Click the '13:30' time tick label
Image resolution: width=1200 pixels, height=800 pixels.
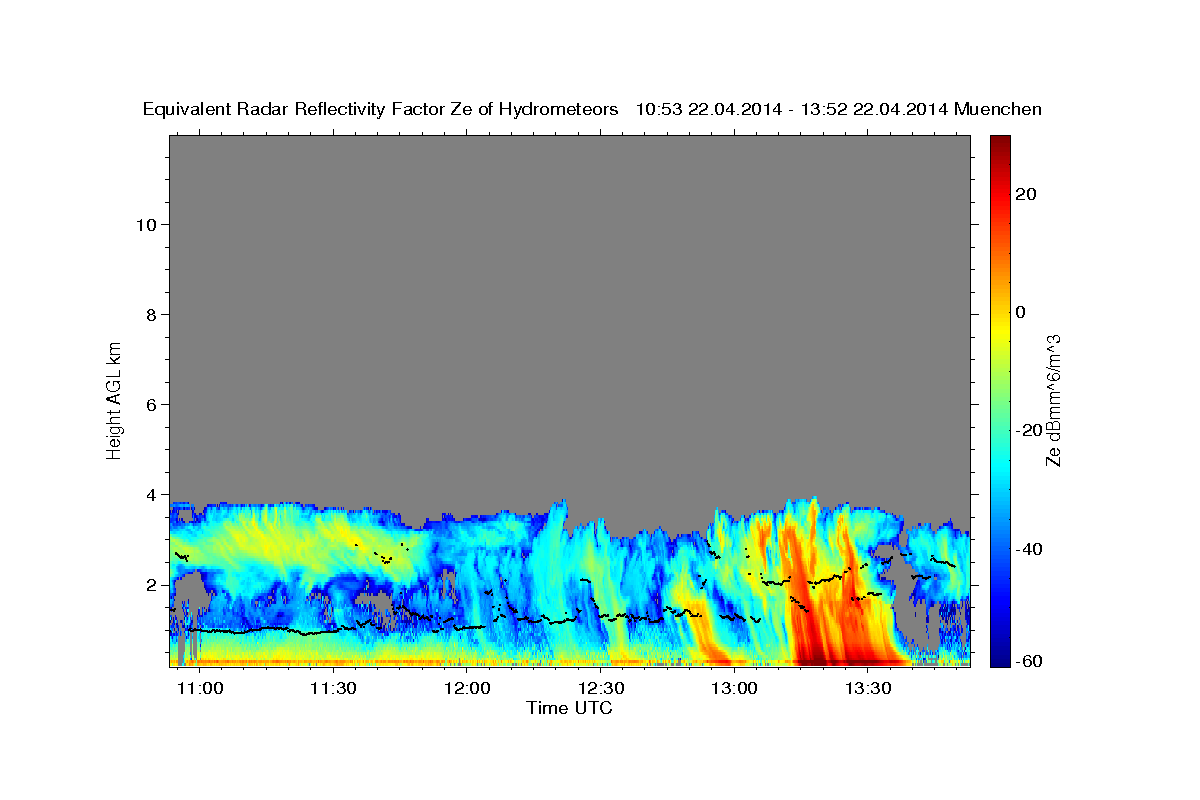tap(868, 689)
